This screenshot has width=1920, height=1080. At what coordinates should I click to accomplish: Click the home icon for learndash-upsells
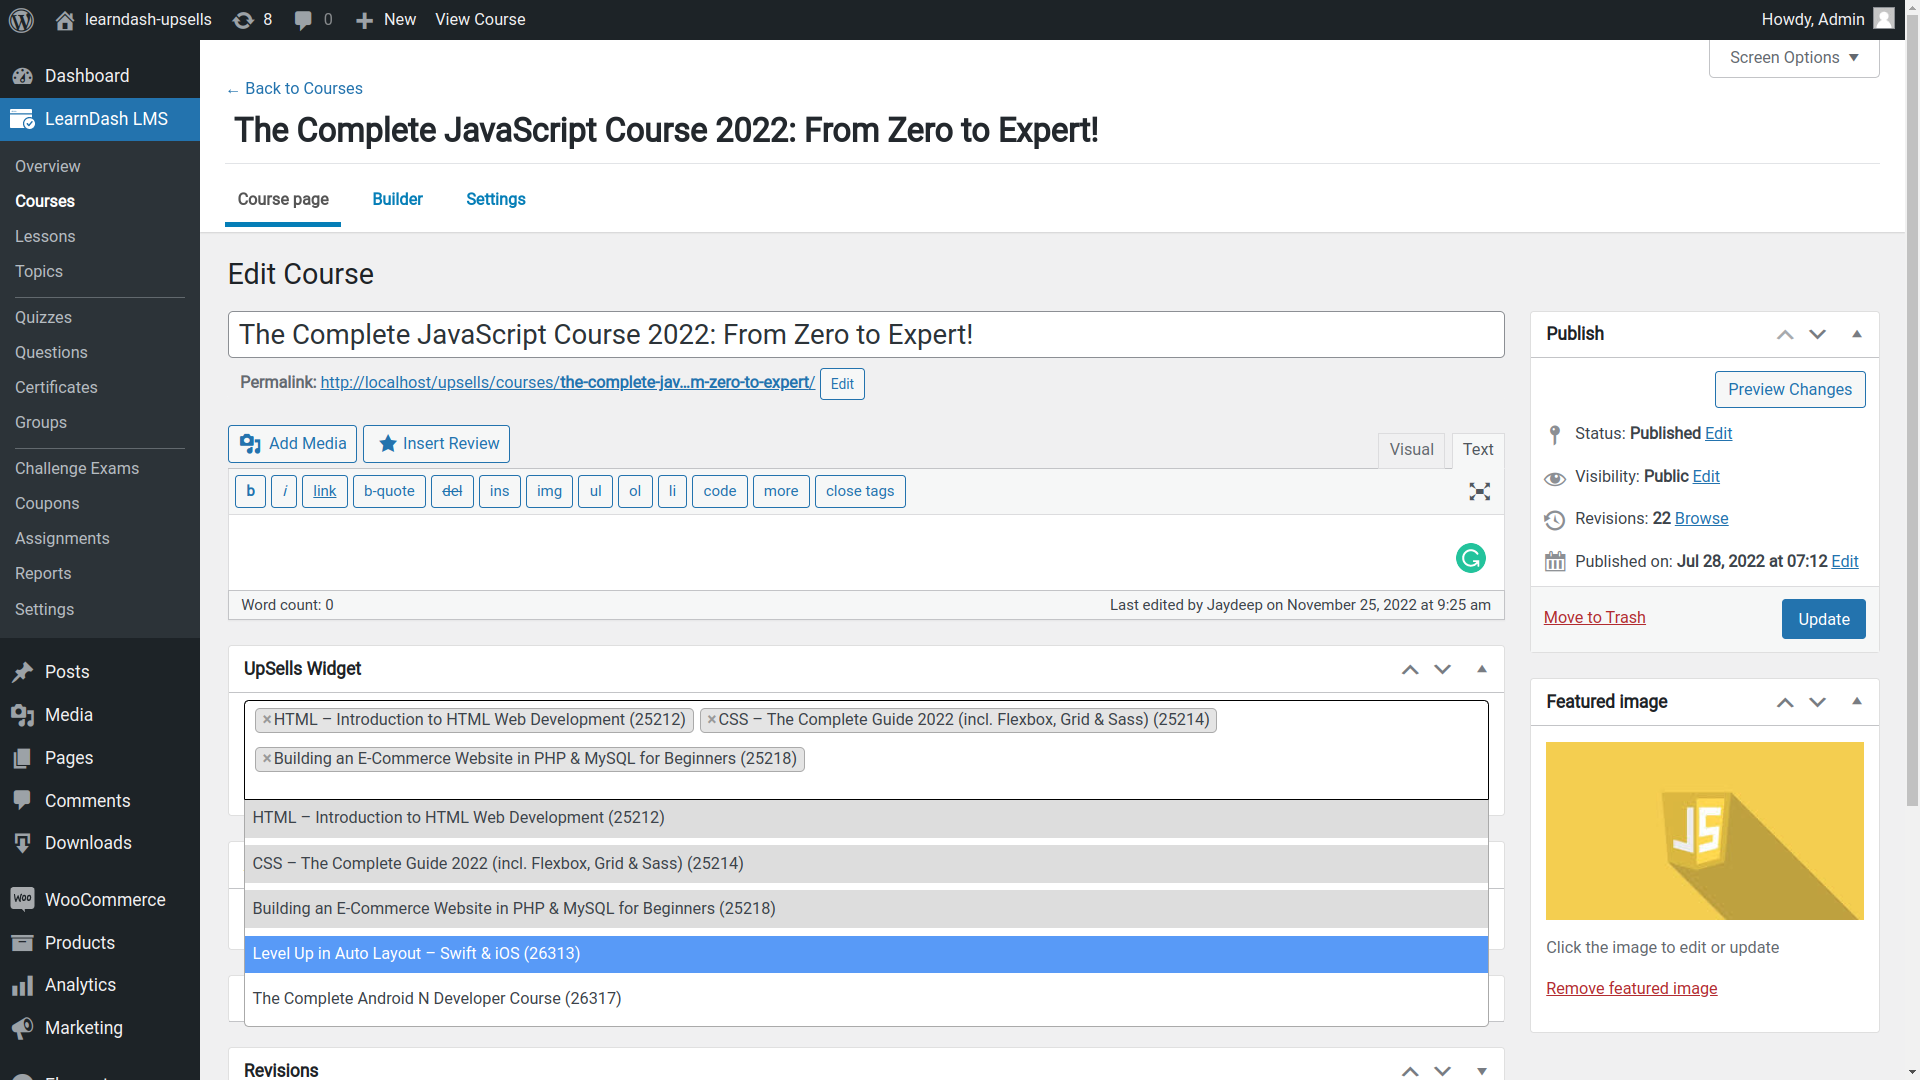pyautogui.click(x=65, y=20)
